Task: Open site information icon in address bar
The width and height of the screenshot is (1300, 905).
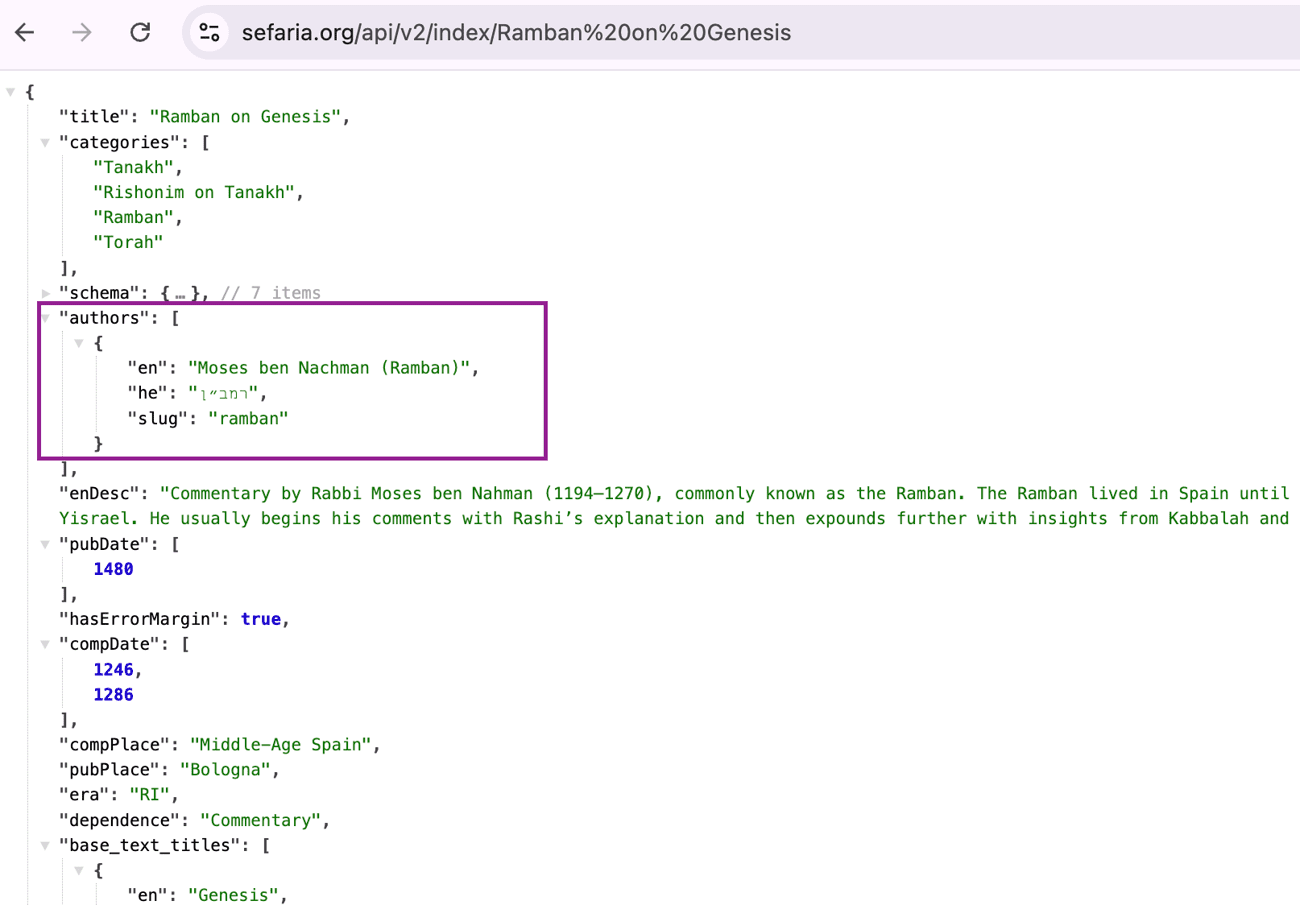Action: 209,32
